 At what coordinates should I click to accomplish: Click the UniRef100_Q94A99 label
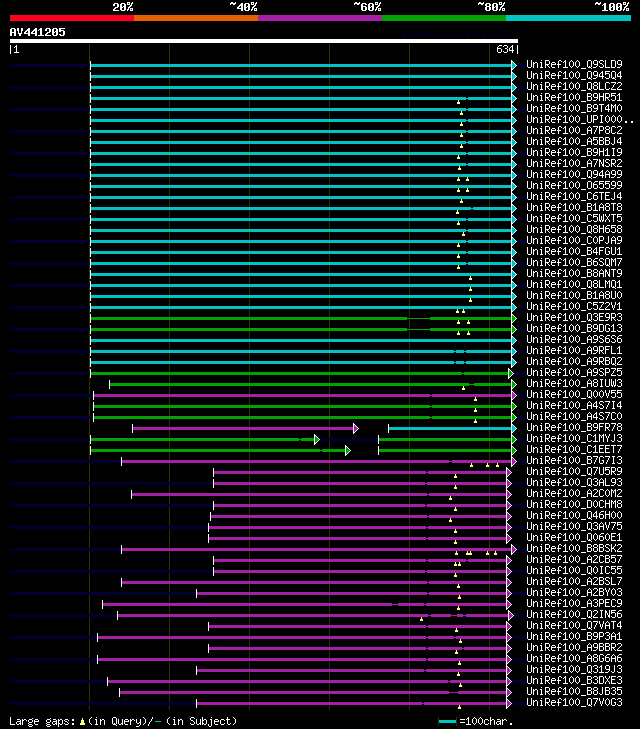click(574, 174)
